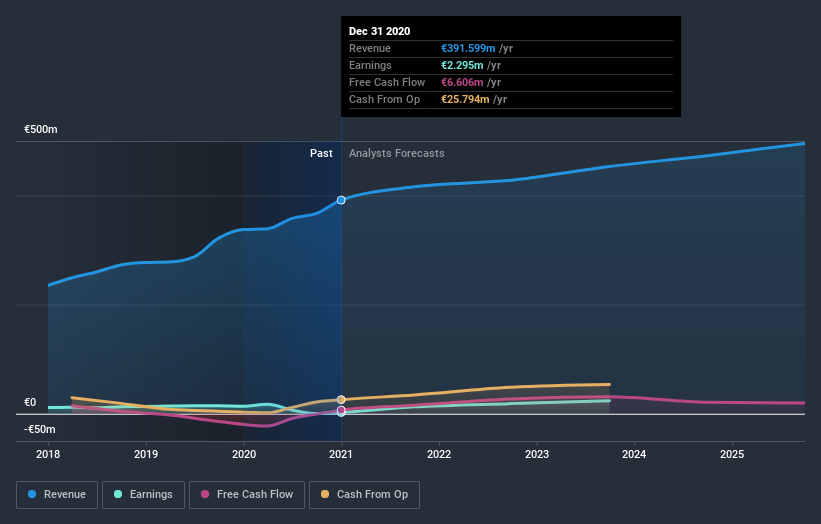Click the Free Cash Flow label in tooltip
This screenshot has width=821, height=524.
click(x=387, y=83)
